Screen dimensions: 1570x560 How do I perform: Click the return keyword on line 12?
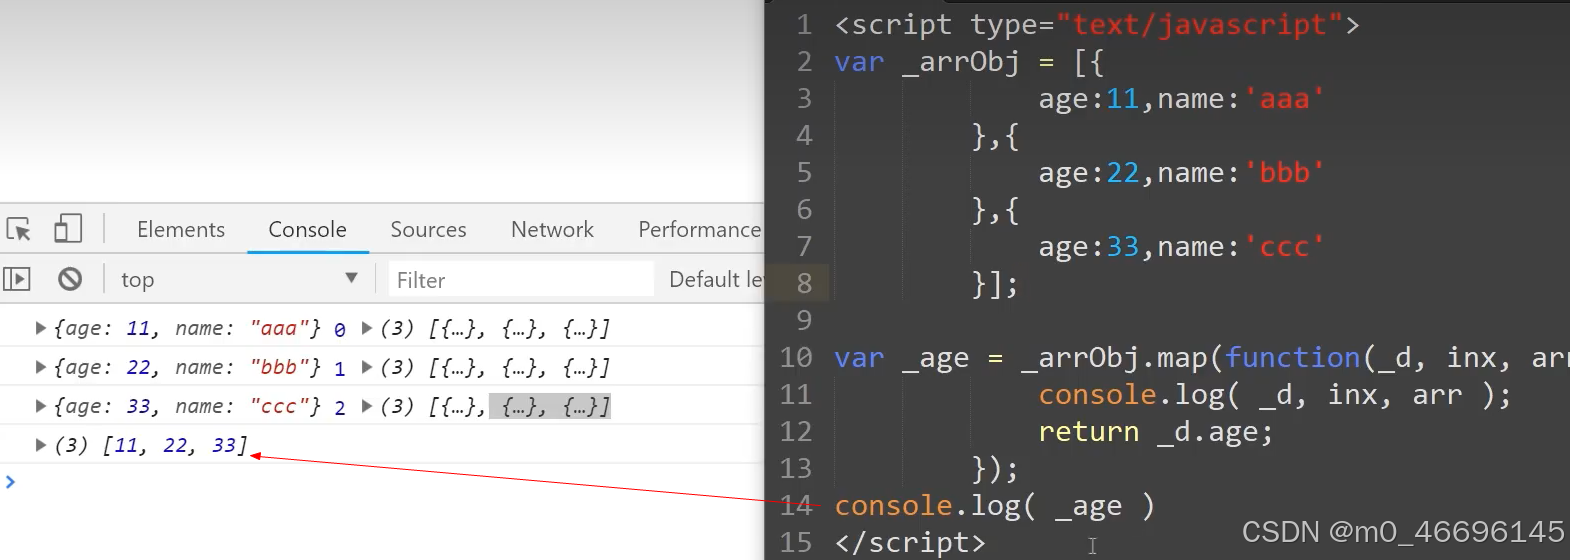(x=1089, y=432)
